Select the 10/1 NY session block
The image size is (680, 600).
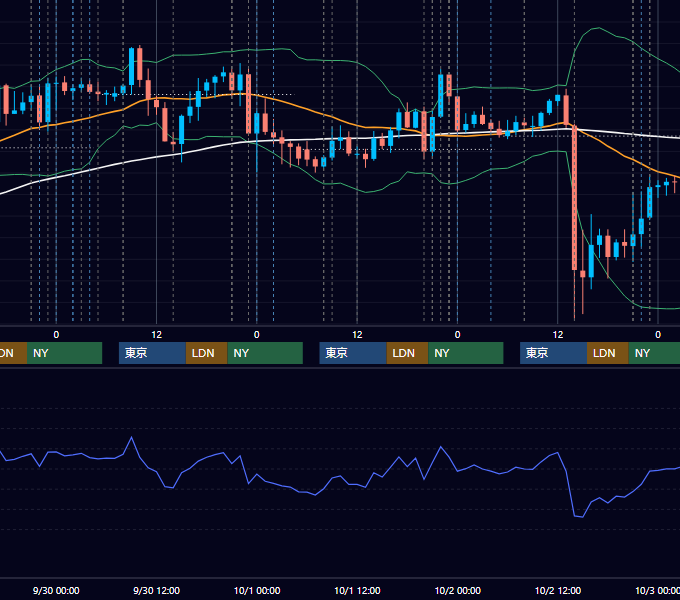tap(466, 353)
